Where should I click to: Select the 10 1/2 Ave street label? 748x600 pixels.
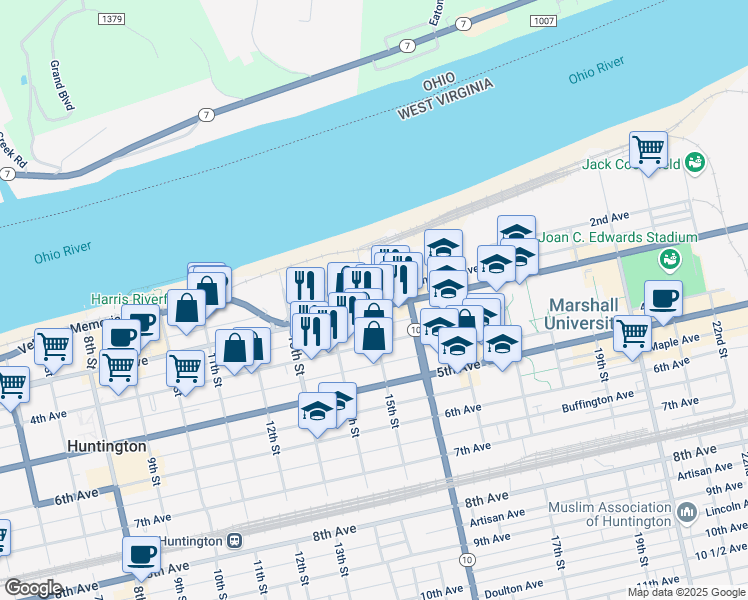click(721, 551)
